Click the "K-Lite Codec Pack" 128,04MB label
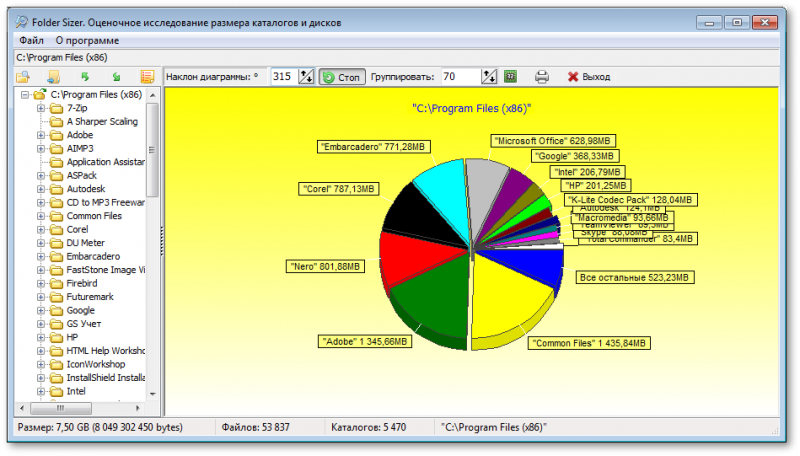Viewport: 800px width, 456px height. click(630, 200)
